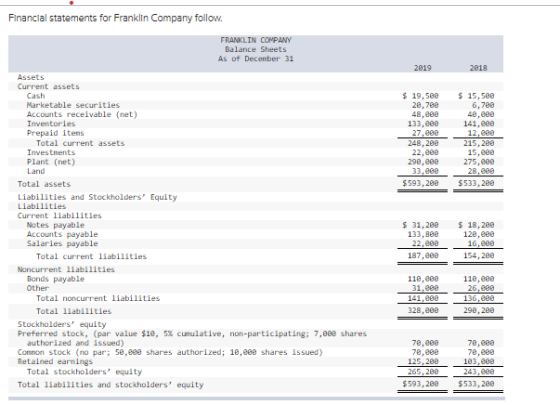Click the Total assets label
The height and width of the screenshot is (405, 560).
44,184
